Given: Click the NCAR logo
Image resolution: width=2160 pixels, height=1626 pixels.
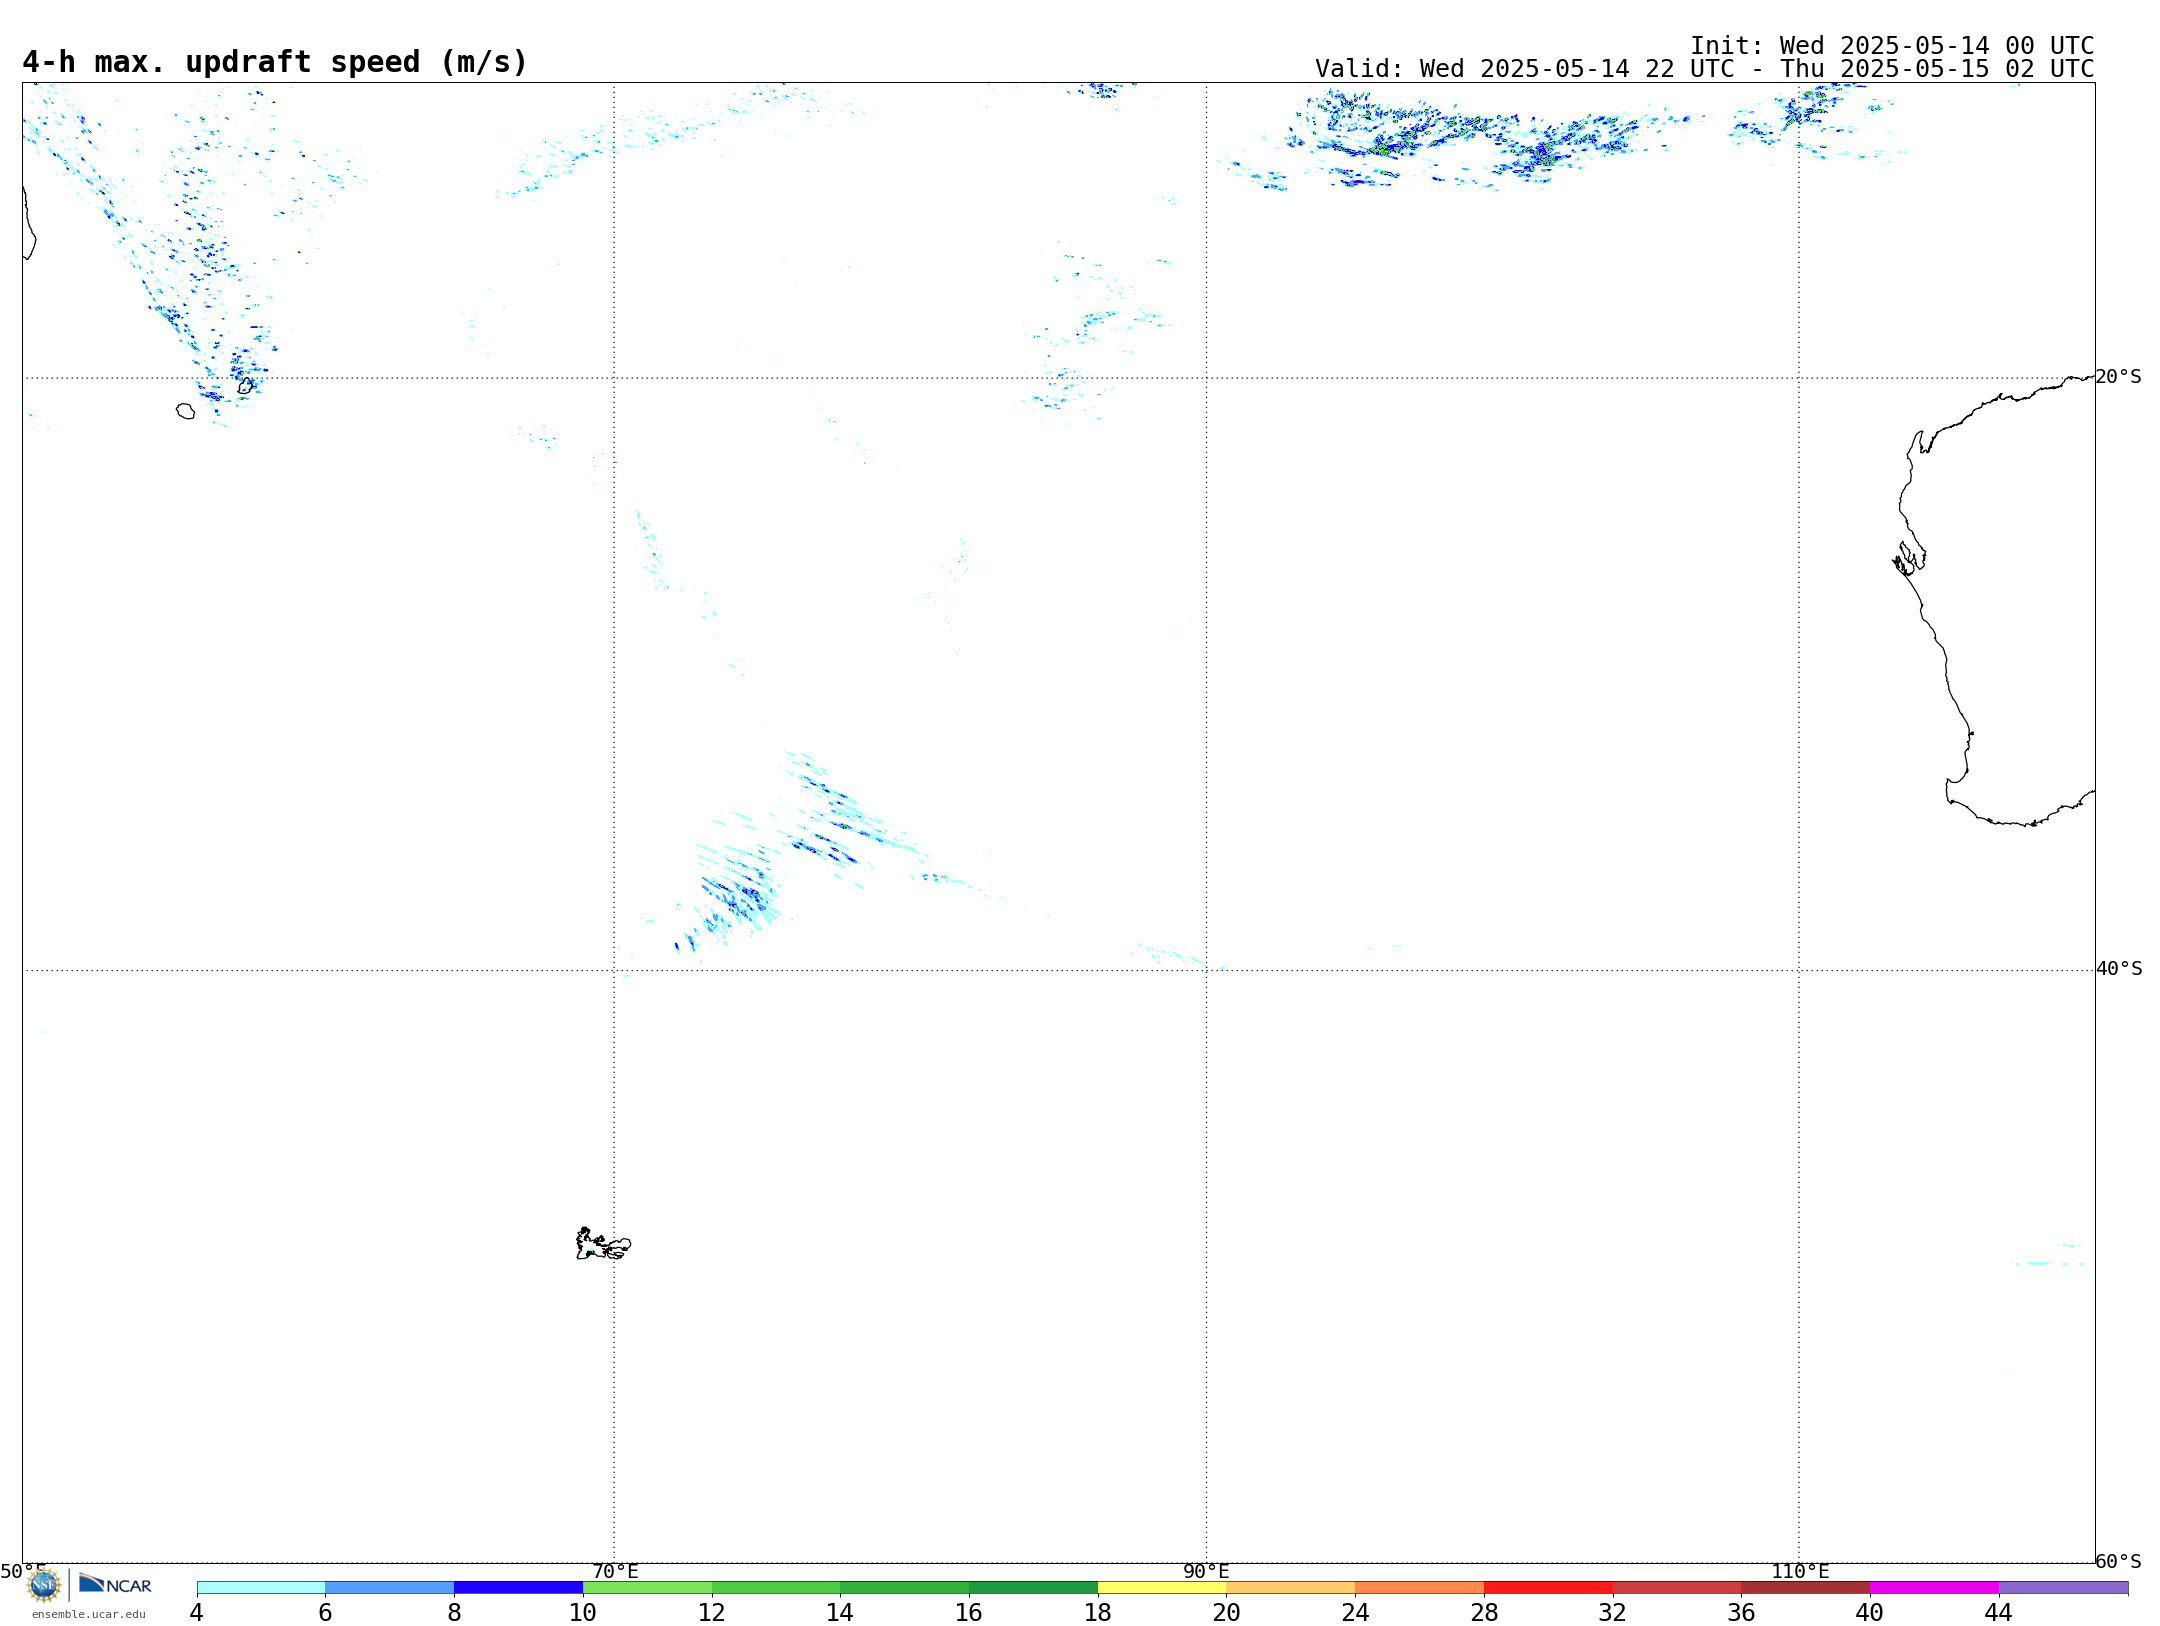Looking at the screenshot, I should pos(115,1584).
